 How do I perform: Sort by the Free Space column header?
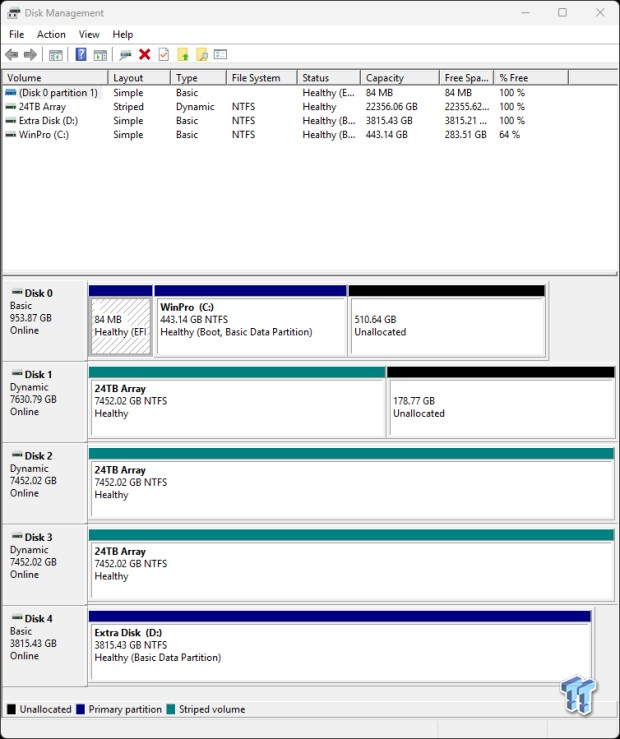click(466, 78)
